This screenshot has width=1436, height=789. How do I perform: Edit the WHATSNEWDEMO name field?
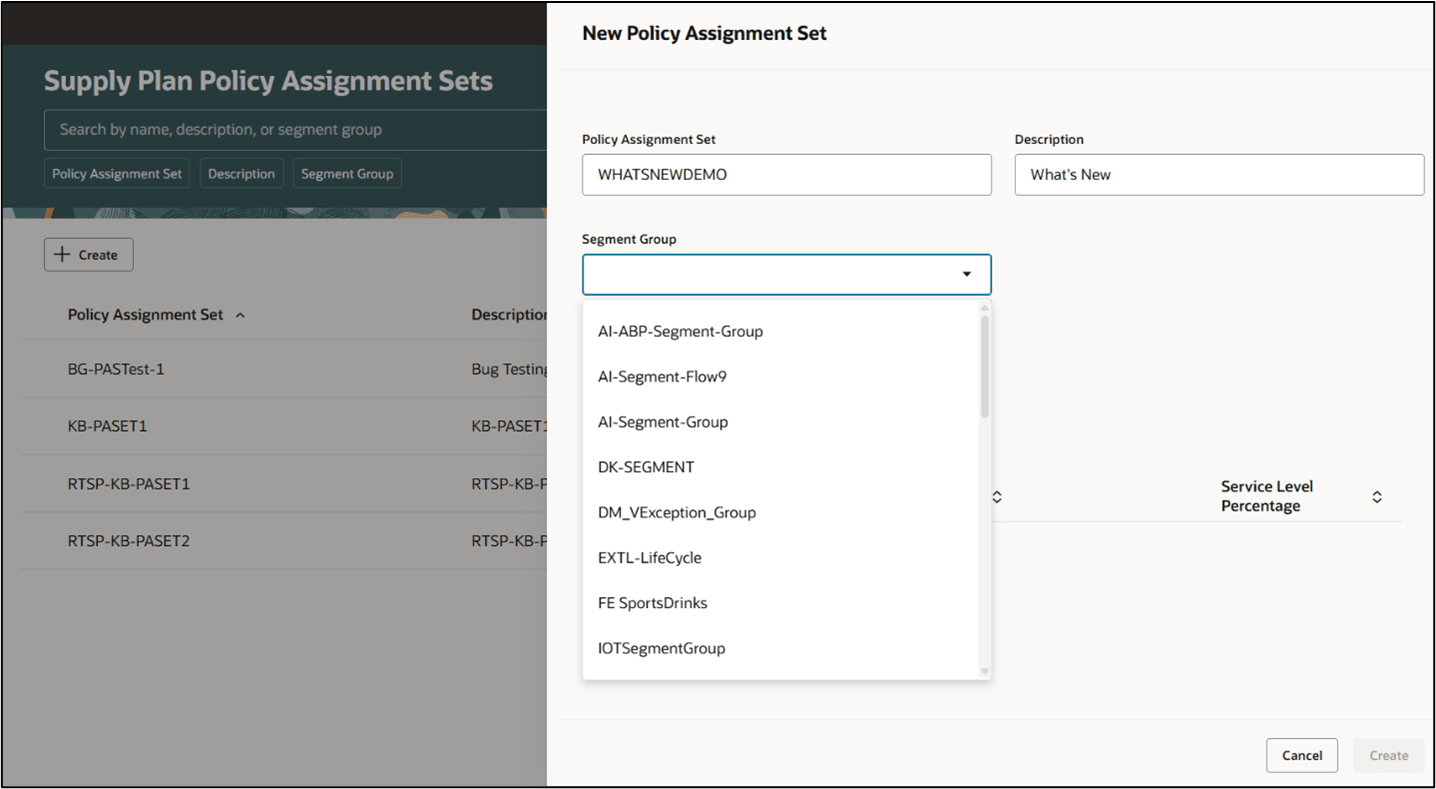click(x=786, y=174)
